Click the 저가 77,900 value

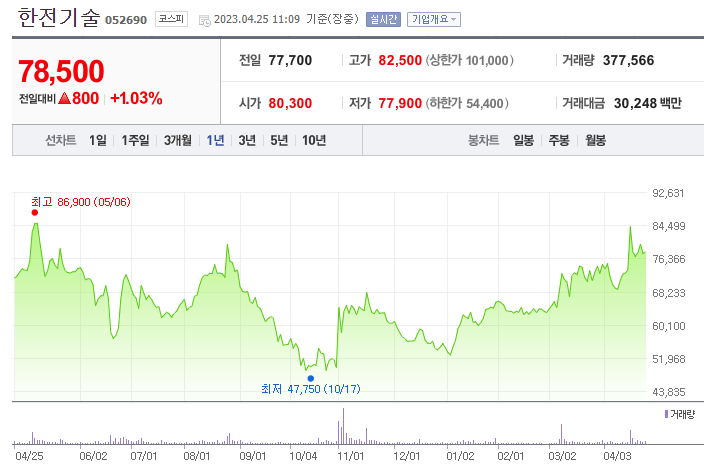pyautogui.click(x=400, y=103)
